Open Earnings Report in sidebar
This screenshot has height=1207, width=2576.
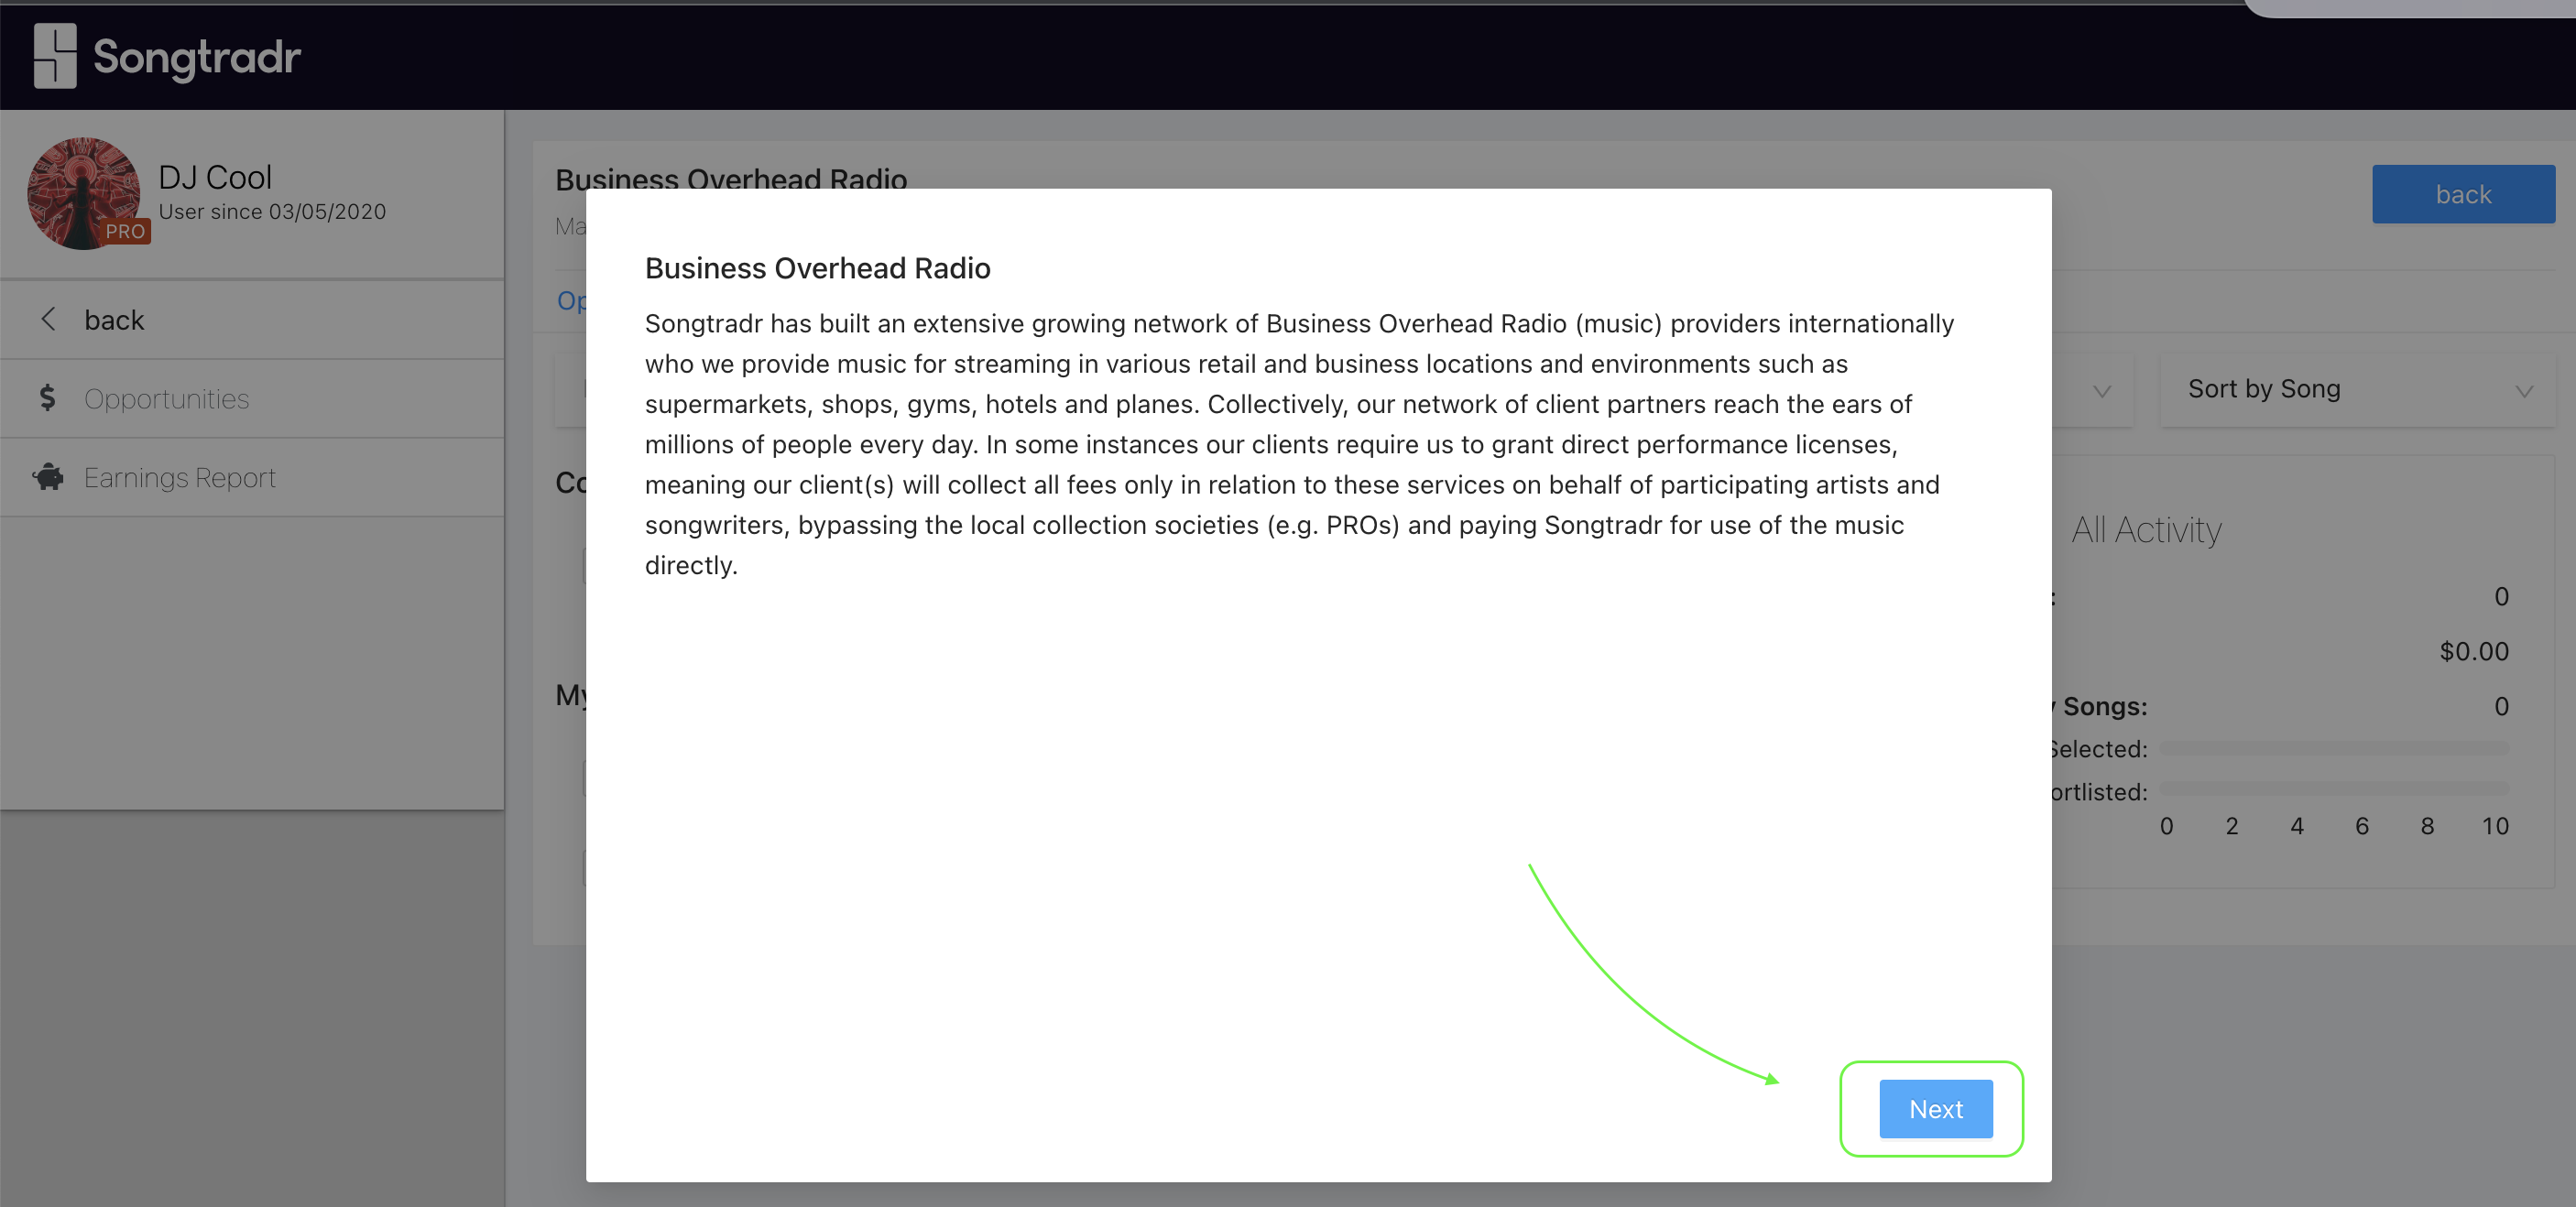[x=252, y=477]
